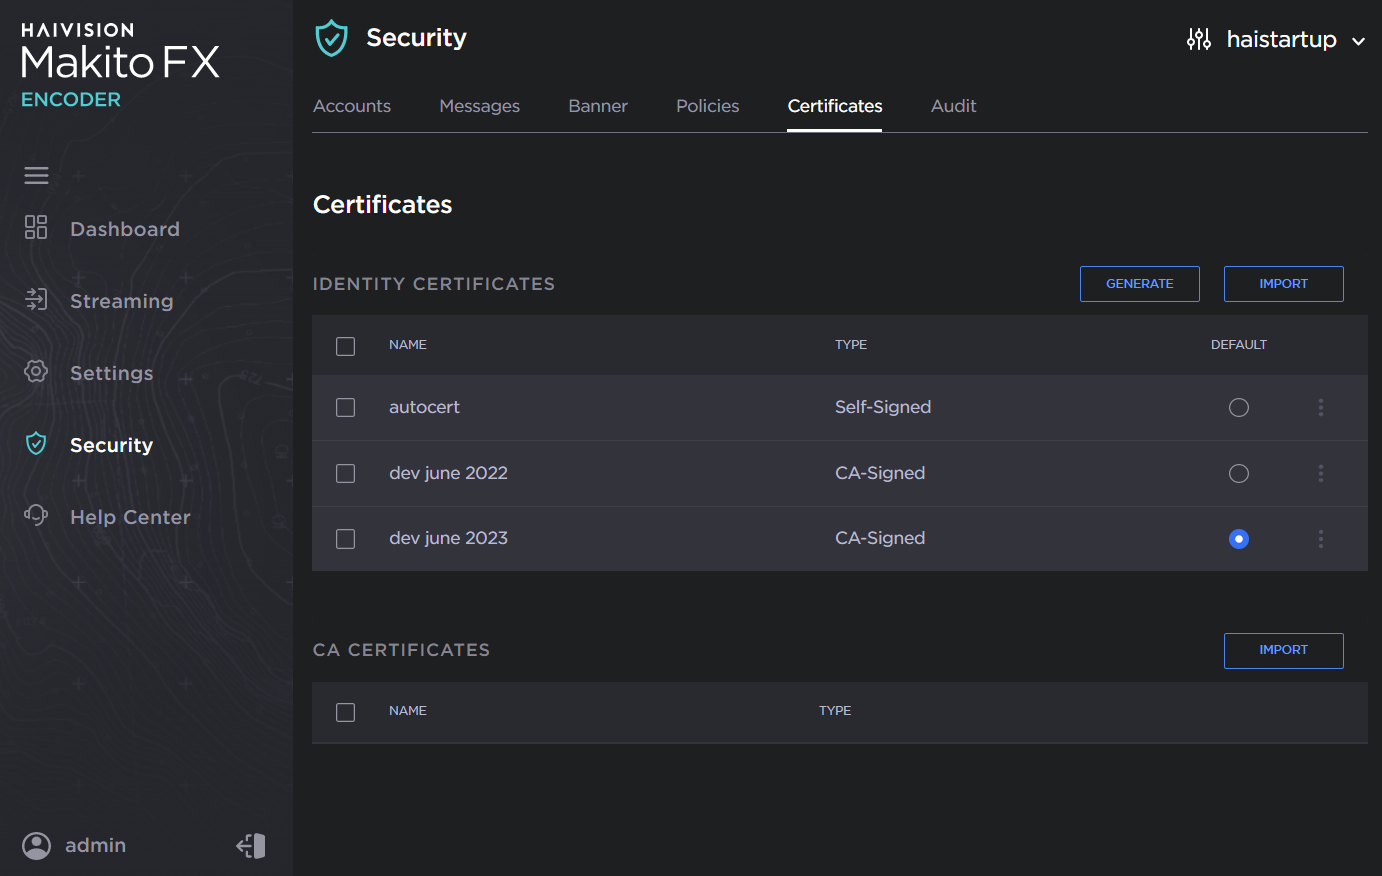Select the dev june 2022 row checkbox
The image size is (1382, 876).
click(345, 473)
